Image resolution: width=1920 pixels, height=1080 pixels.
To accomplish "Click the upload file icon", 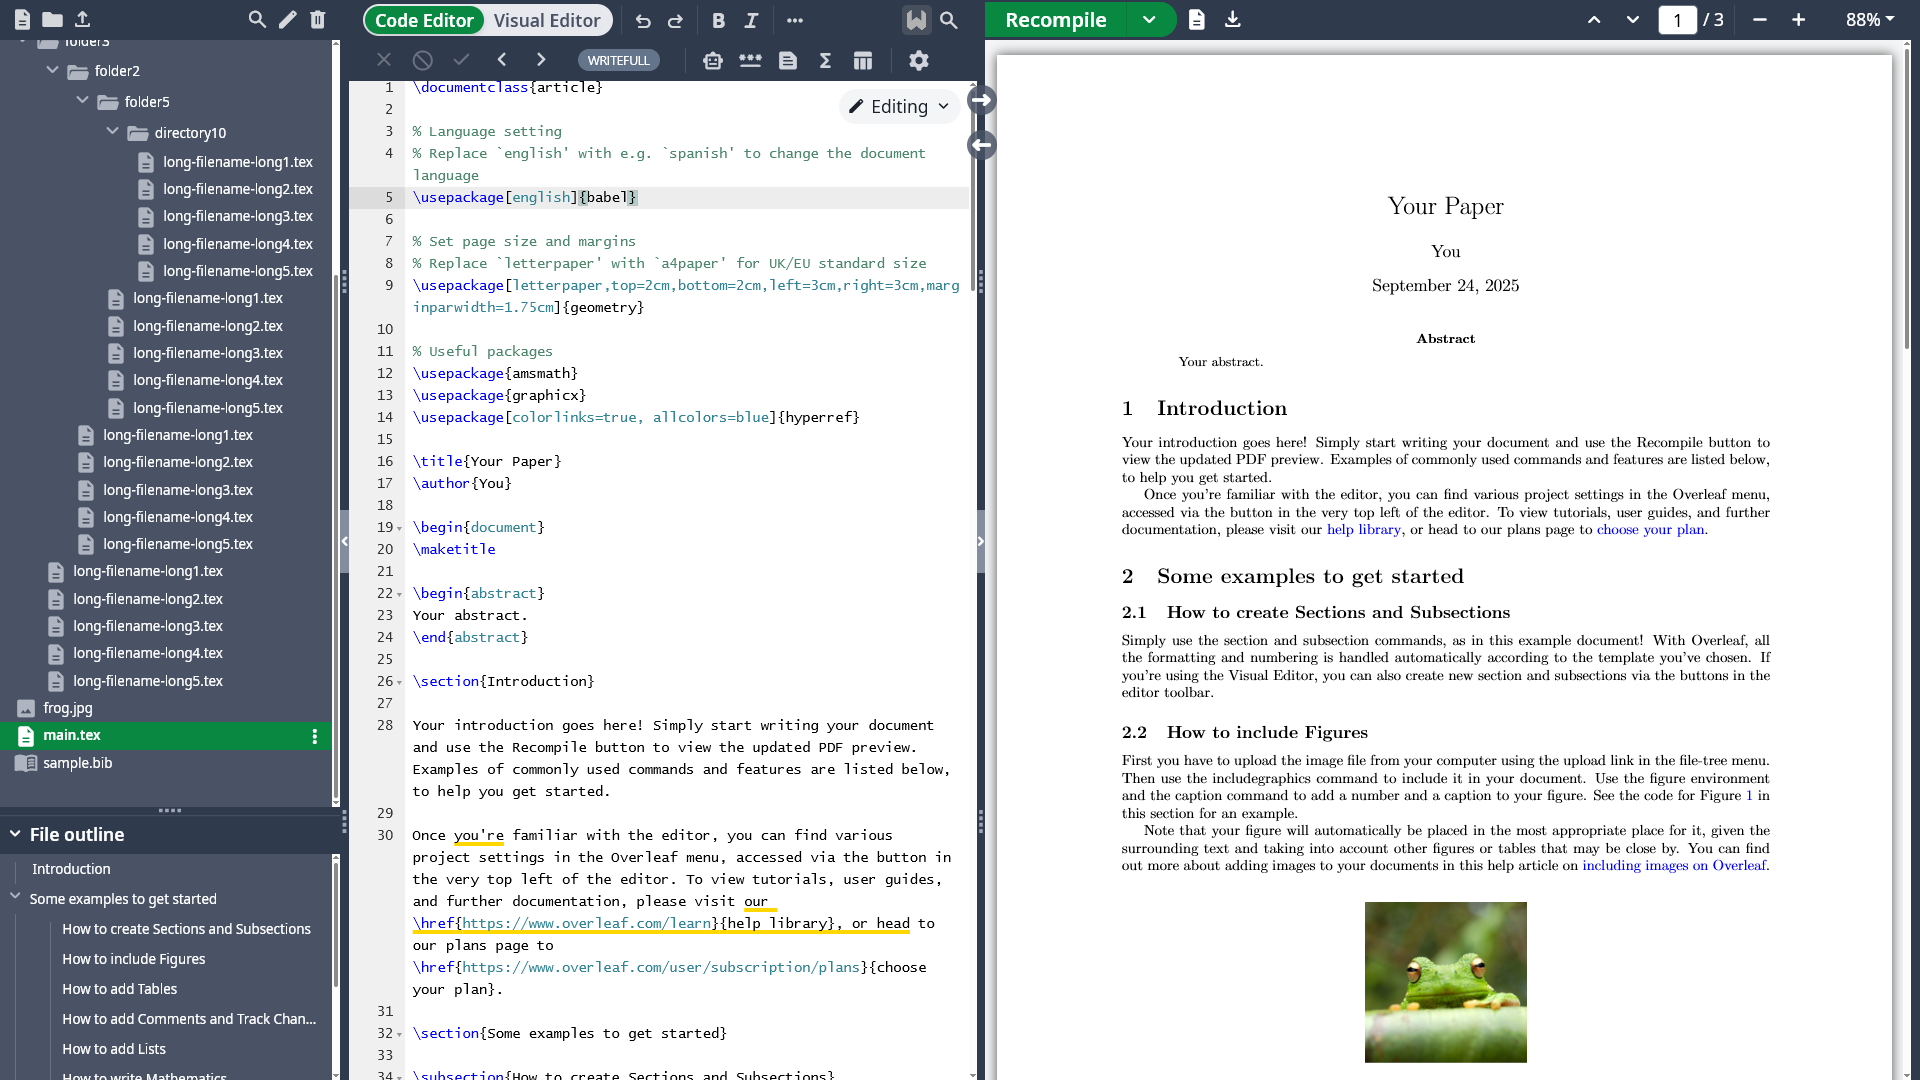I will (83, 19).
